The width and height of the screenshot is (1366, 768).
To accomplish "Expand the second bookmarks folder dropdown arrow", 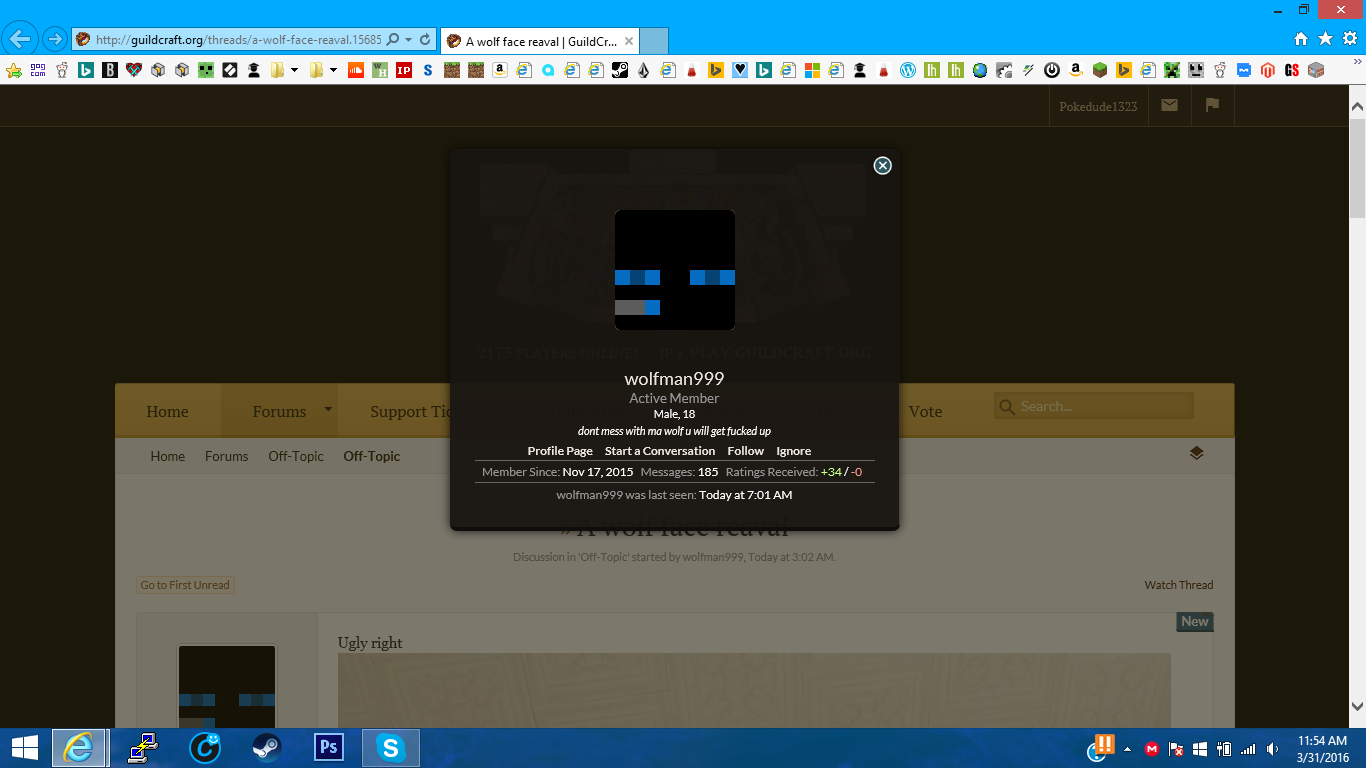I will 333,70.
